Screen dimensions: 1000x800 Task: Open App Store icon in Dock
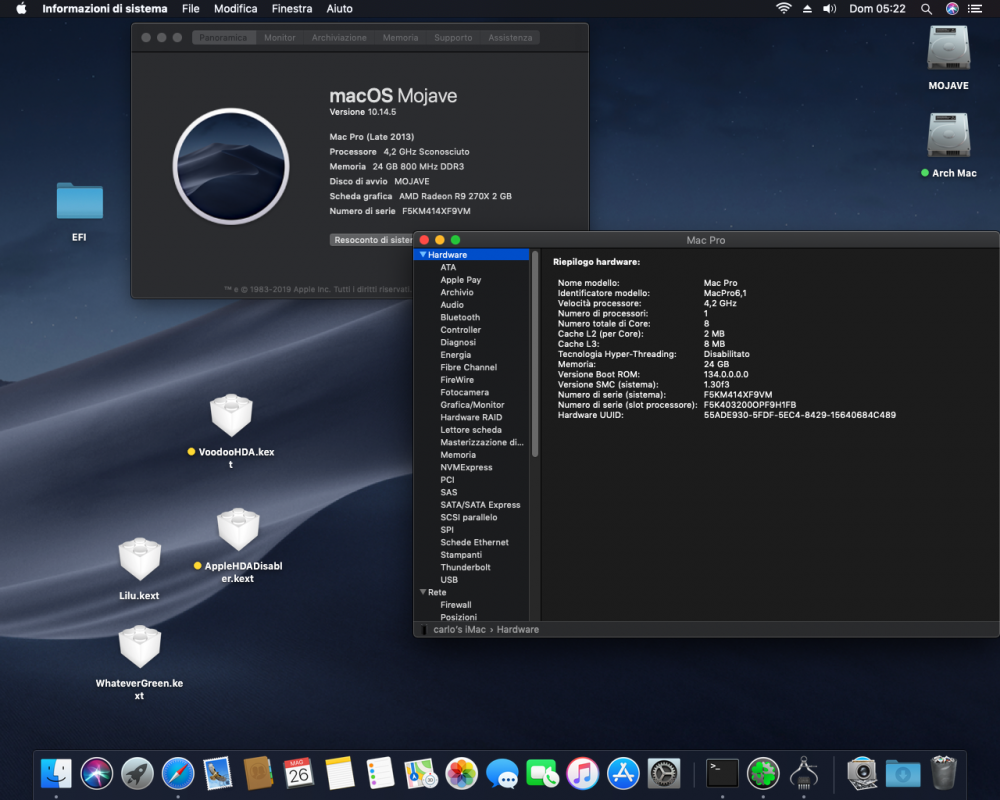pos(623,773)
